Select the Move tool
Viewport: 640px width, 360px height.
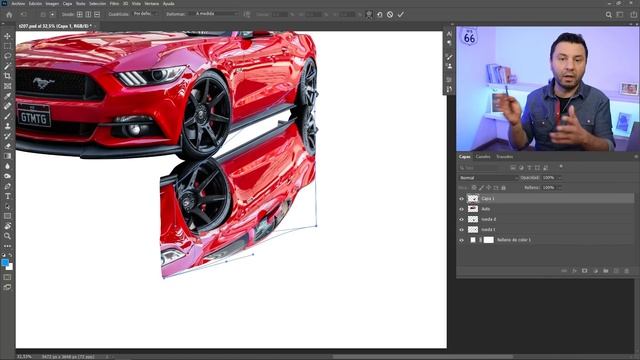pyautogui.click(x=7, y=36)
